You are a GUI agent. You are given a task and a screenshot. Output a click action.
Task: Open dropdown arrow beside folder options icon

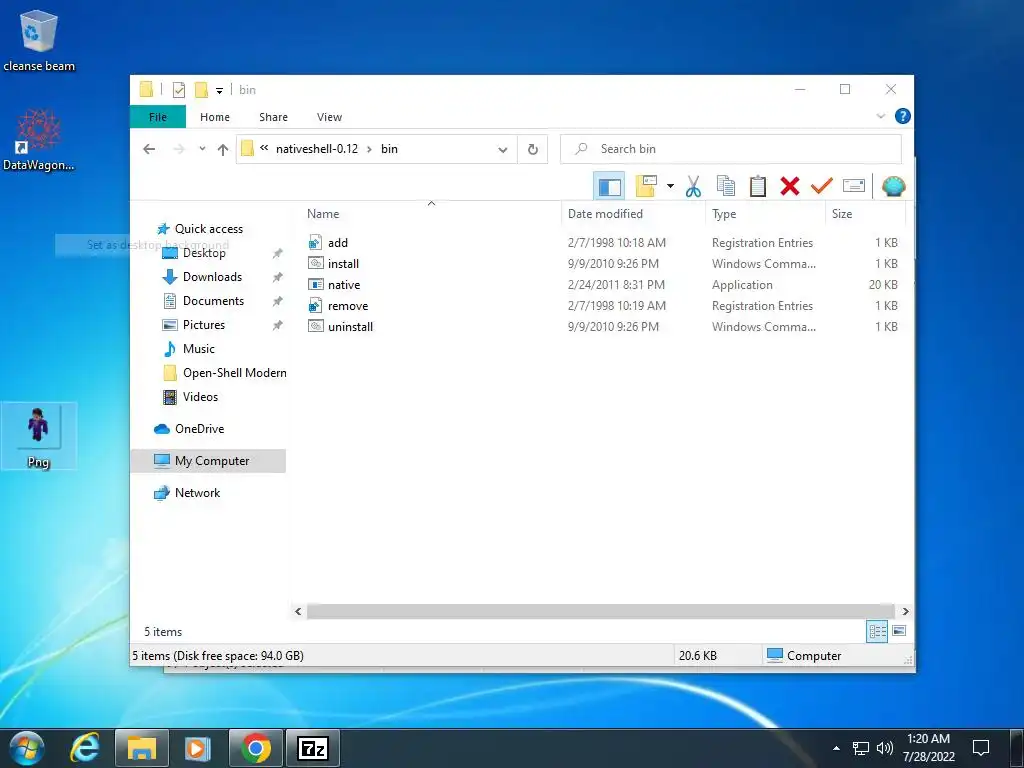[x=670, y=186]
